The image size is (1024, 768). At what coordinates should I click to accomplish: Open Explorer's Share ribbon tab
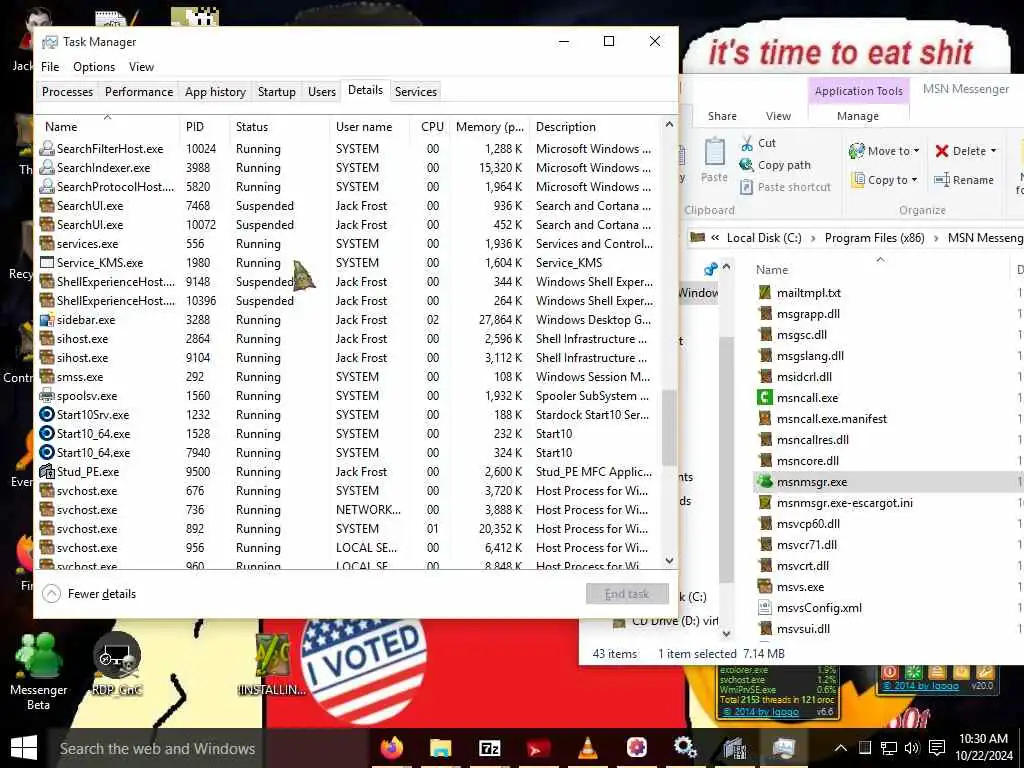(722, 116)
